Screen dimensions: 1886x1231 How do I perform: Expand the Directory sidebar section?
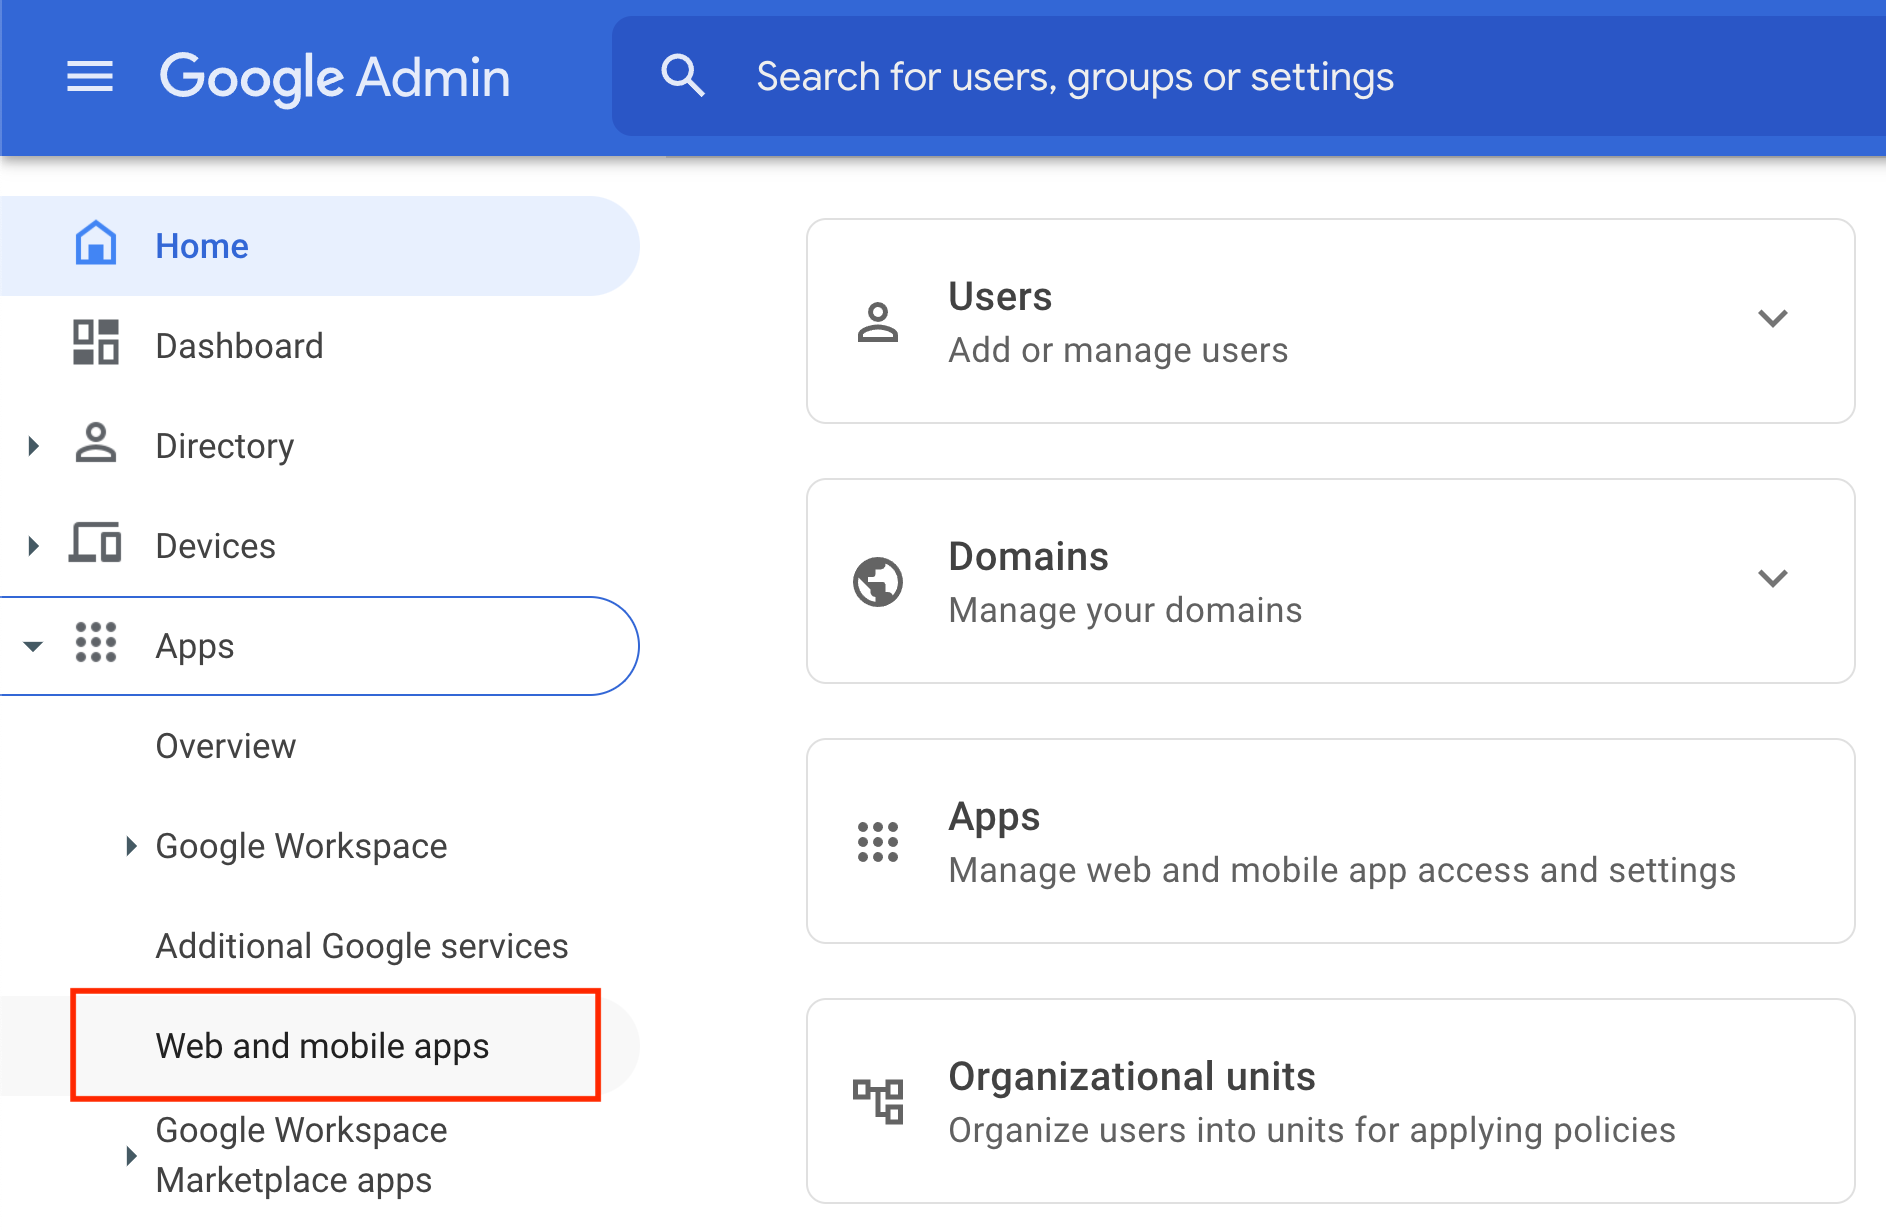tap(33, 445)
